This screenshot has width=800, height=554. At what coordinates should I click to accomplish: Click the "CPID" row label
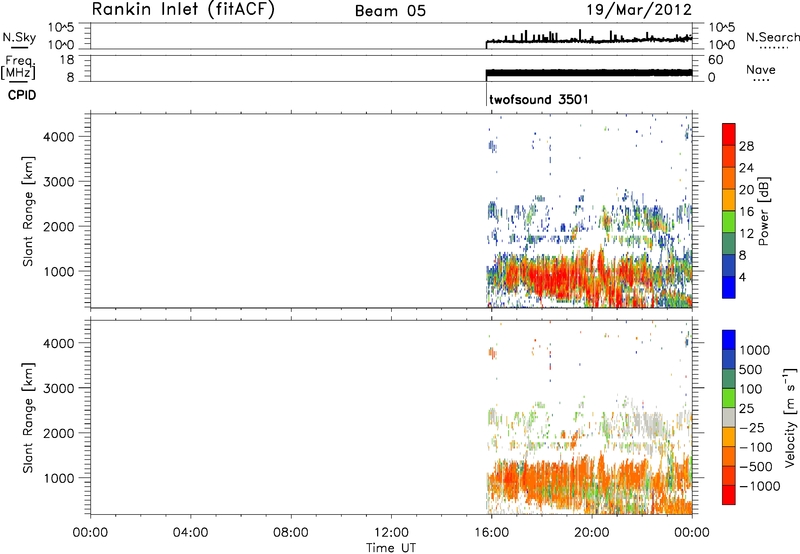pyautogui.click(x=22, y=95)
